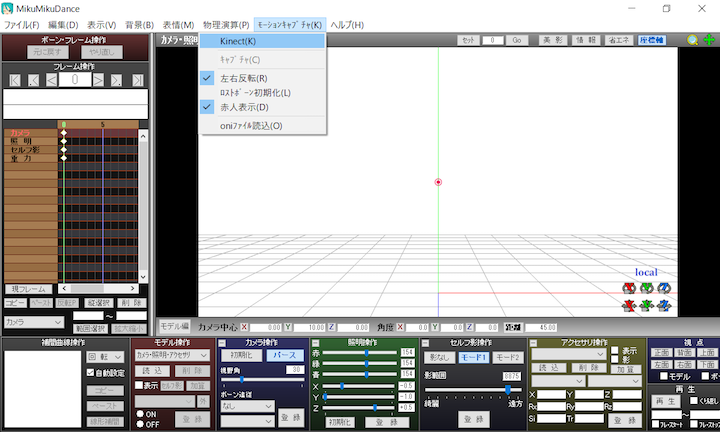
Task: Click the green cross move view icon
Action: (709, 40)
